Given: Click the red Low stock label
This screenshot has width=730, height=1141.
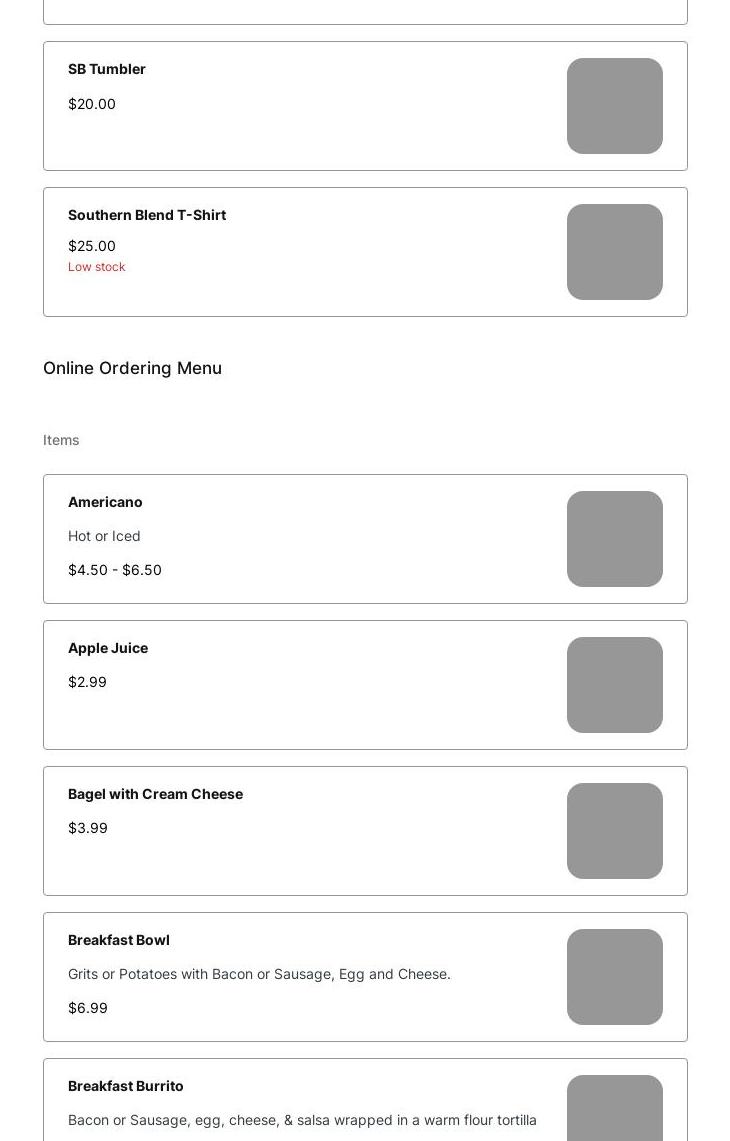Looking at the screenshot, I should pos(97,267).
